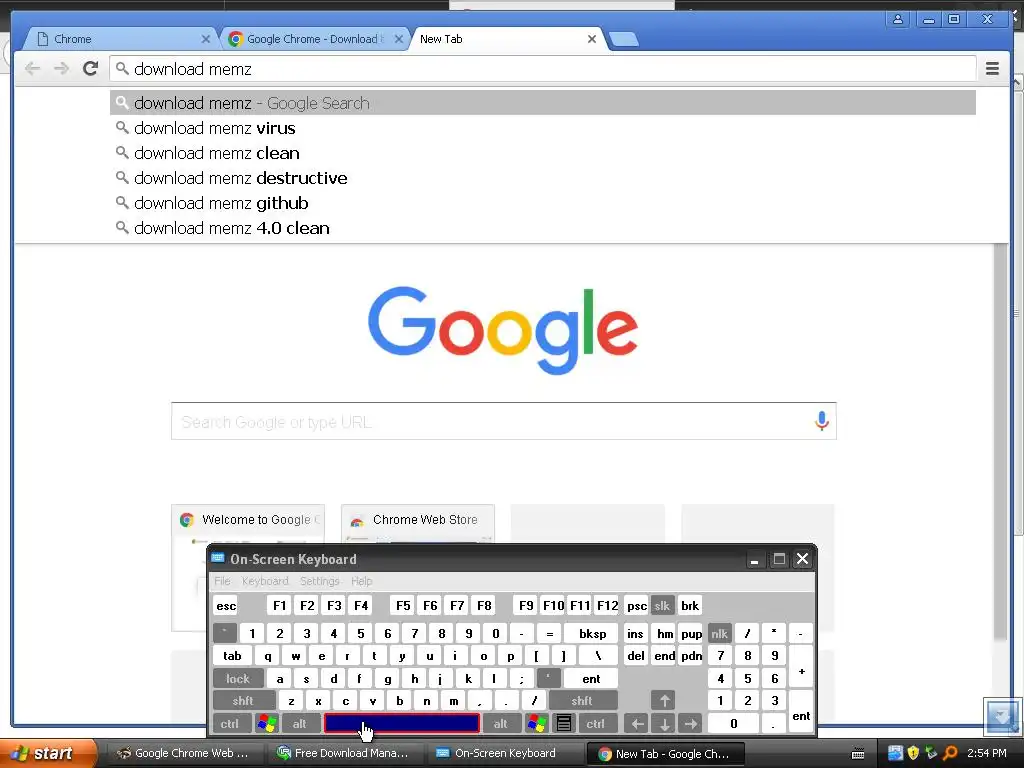Click the left arrow key
Screen dimensions: 1024x768
(637, 724)
